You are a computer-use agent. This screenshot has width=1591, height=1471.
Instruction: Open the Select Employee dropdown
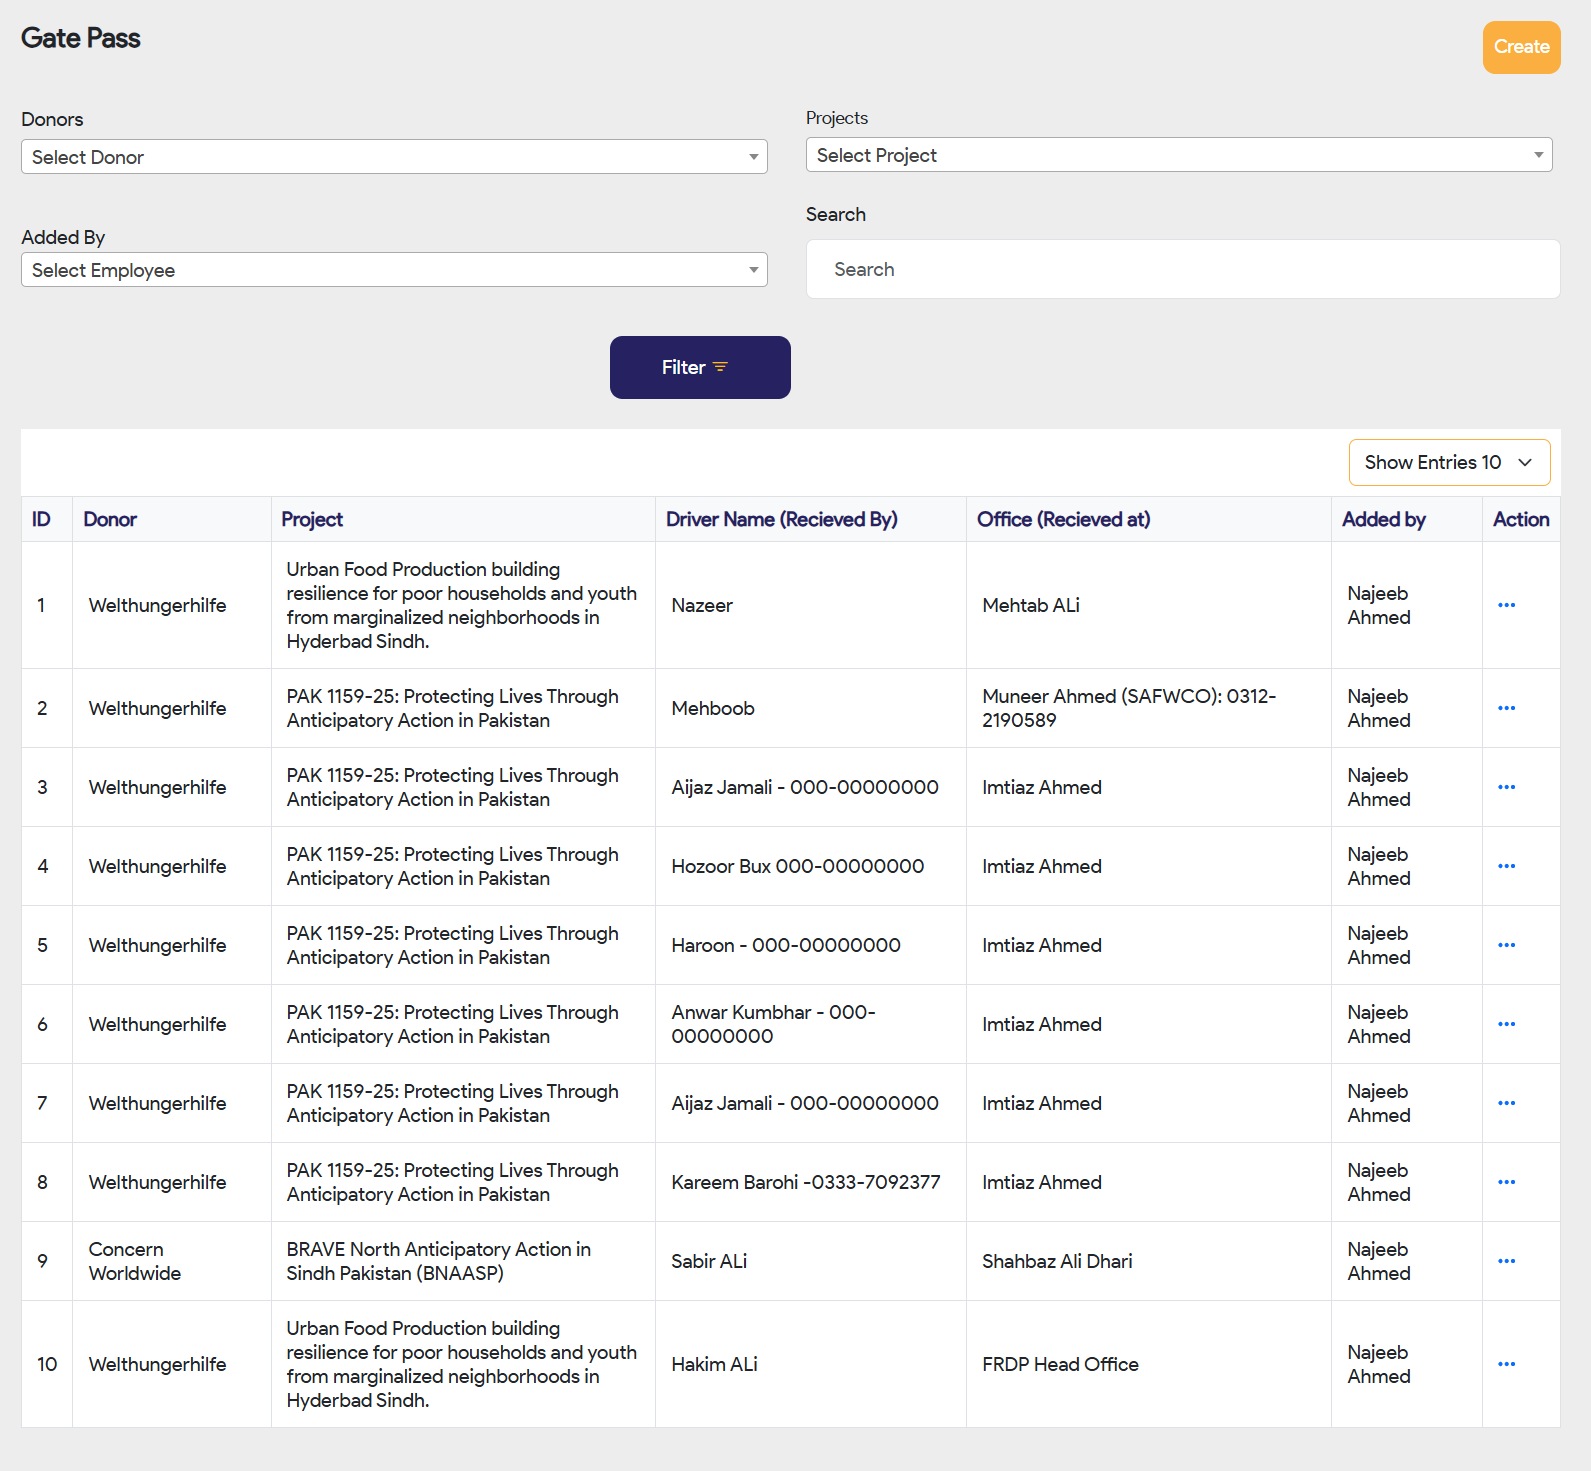click(x=394, y=270)
